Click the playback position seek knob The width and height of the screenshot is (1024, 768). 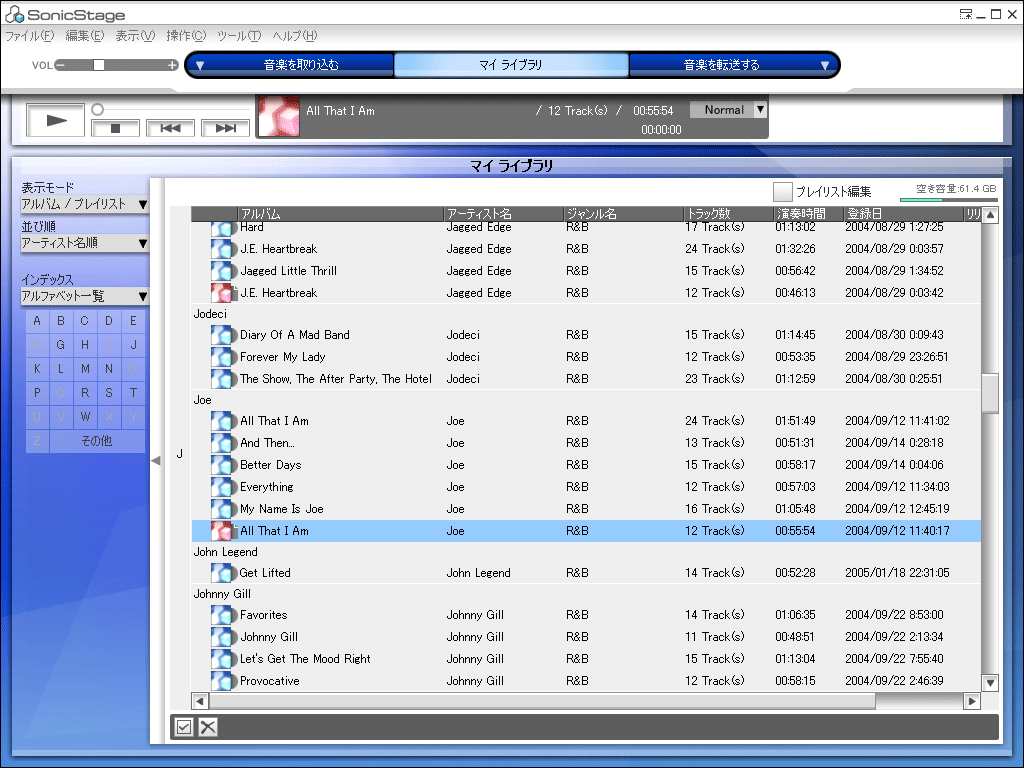(x=97, y=109)
